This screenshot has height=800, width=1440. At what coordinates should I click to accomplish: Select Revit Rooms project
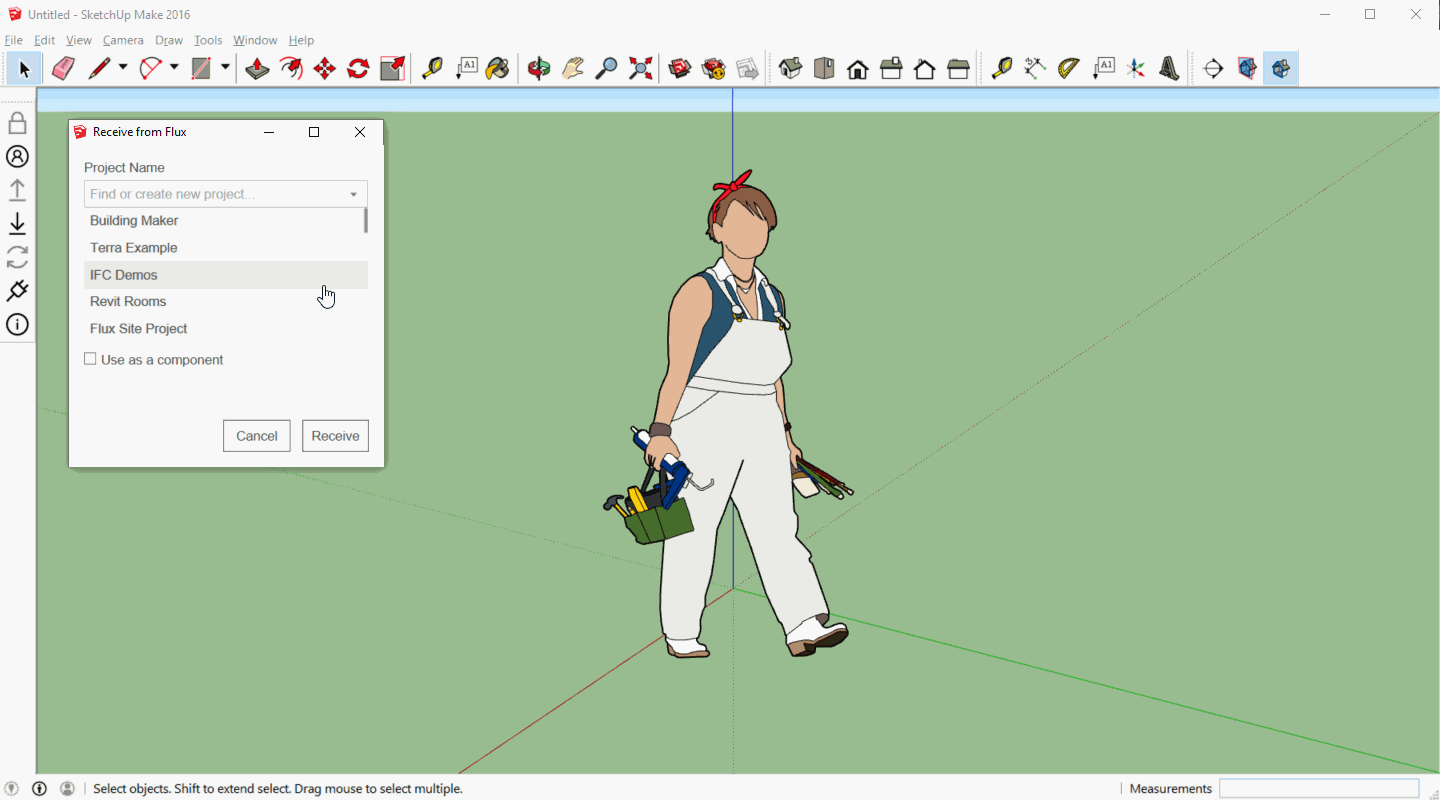coord(226,302)
